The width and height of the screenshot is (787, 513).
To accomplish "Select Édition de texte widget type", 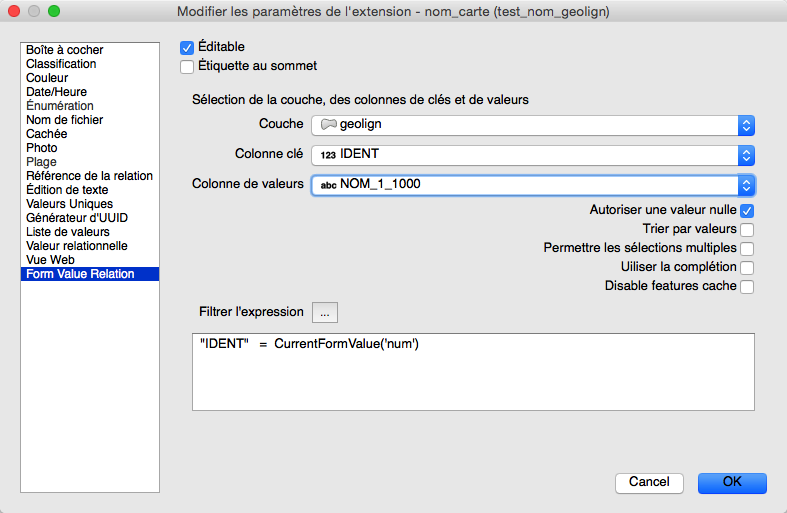I will pyautogui.click(x=67, y=190).
